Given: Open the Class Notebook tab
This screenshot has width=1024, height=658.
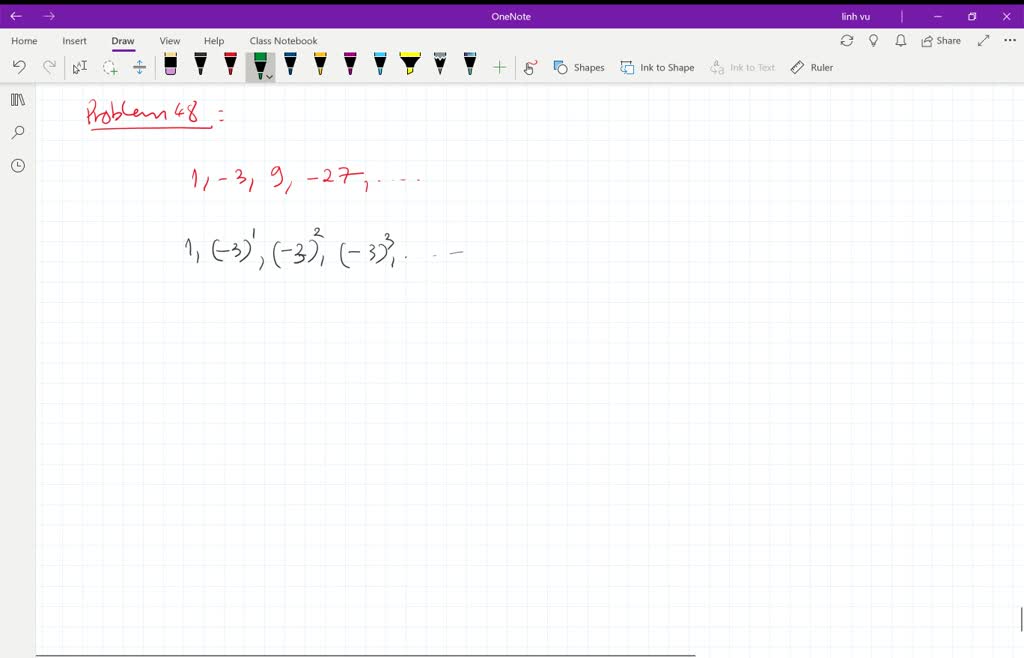Looking at the screenshot, I should pyautogui.click(x=283, y=40).
